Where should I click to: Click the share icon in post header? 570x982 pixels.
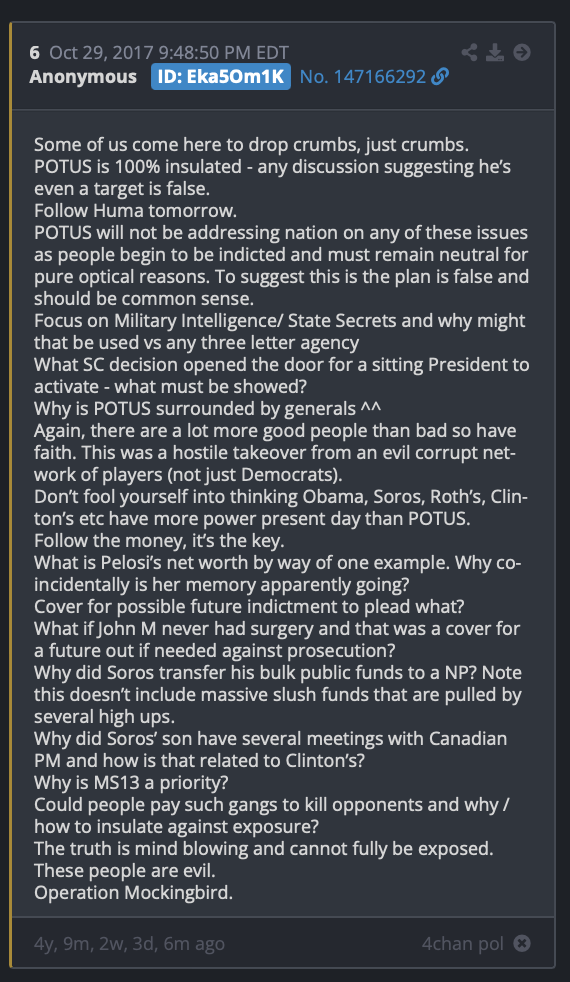pyautogui.click(x=469, y=52)
